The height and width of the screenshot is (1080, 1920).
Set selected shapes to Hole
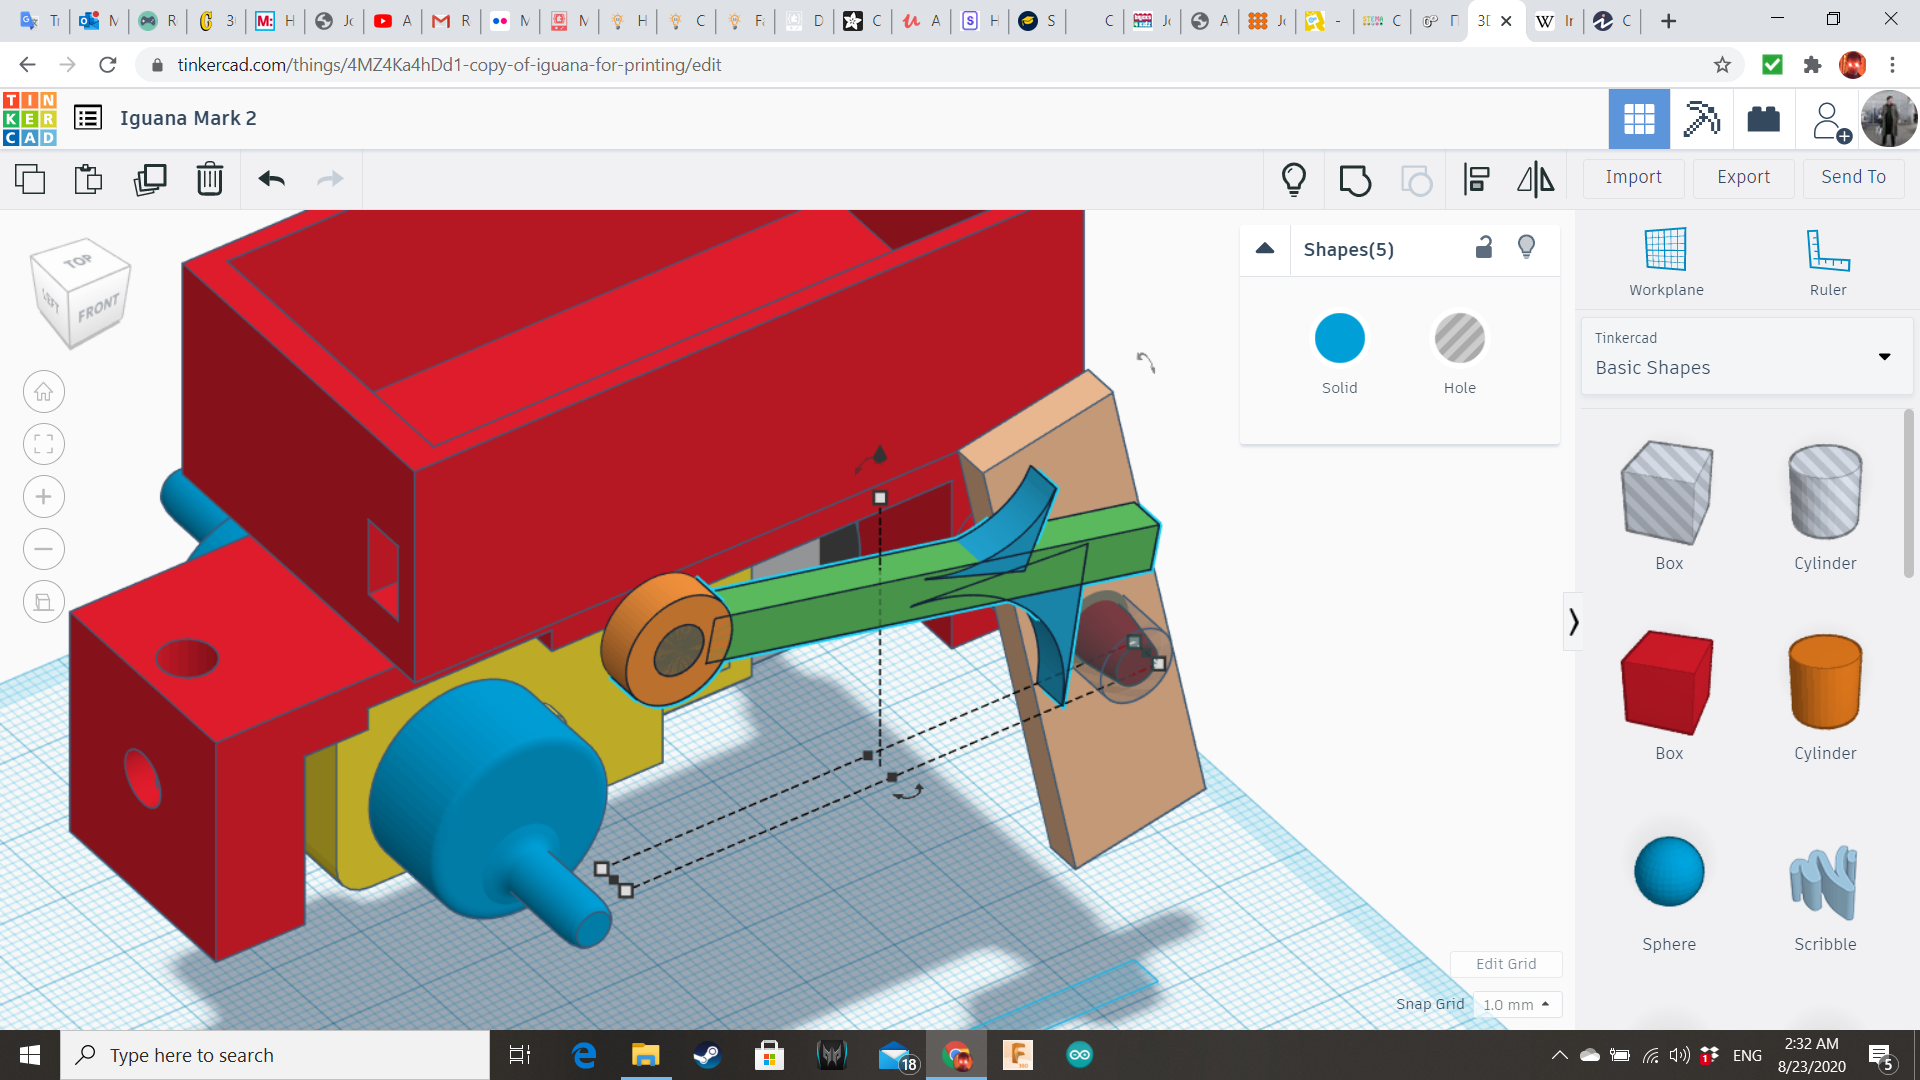pyautogui.click(x=1459, y=339)
